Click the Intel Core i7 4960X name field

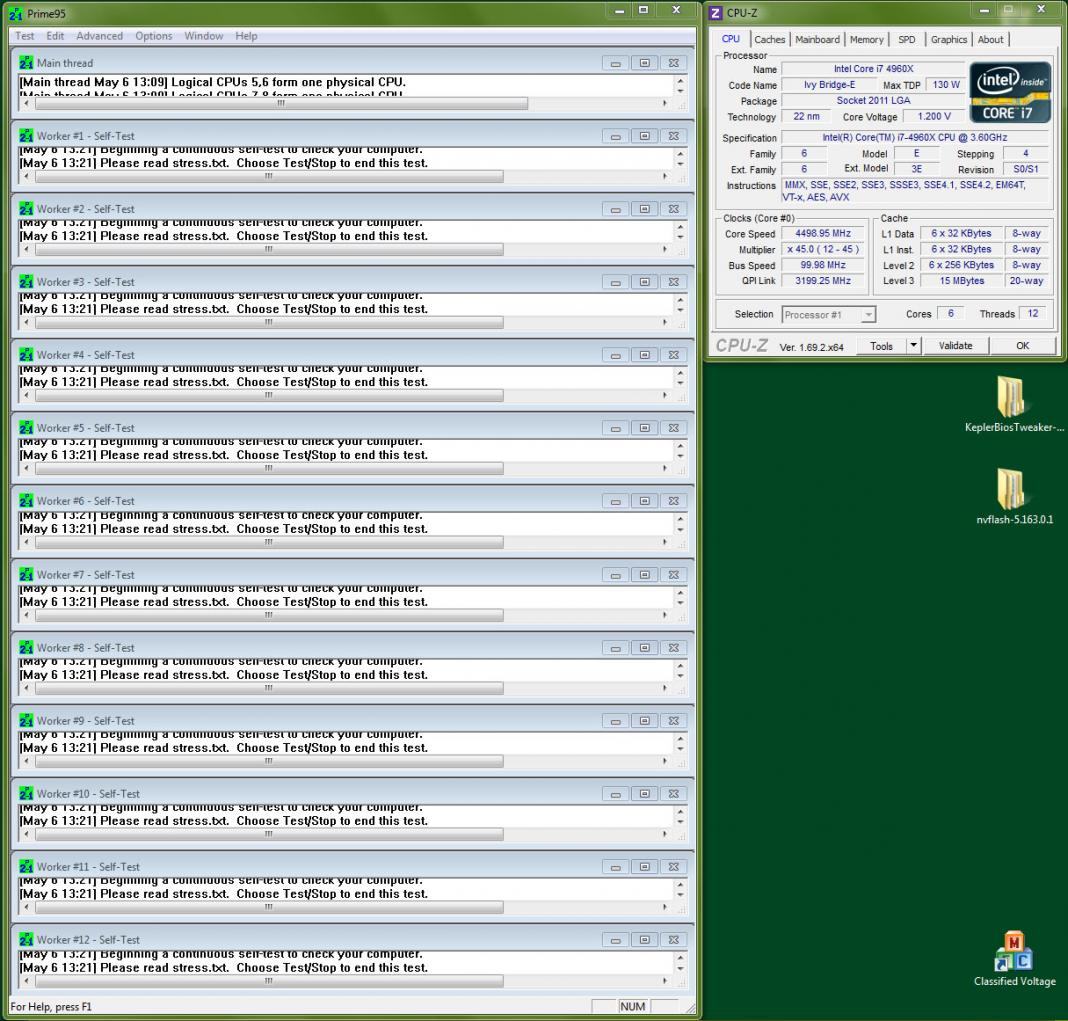coord(873,69)
